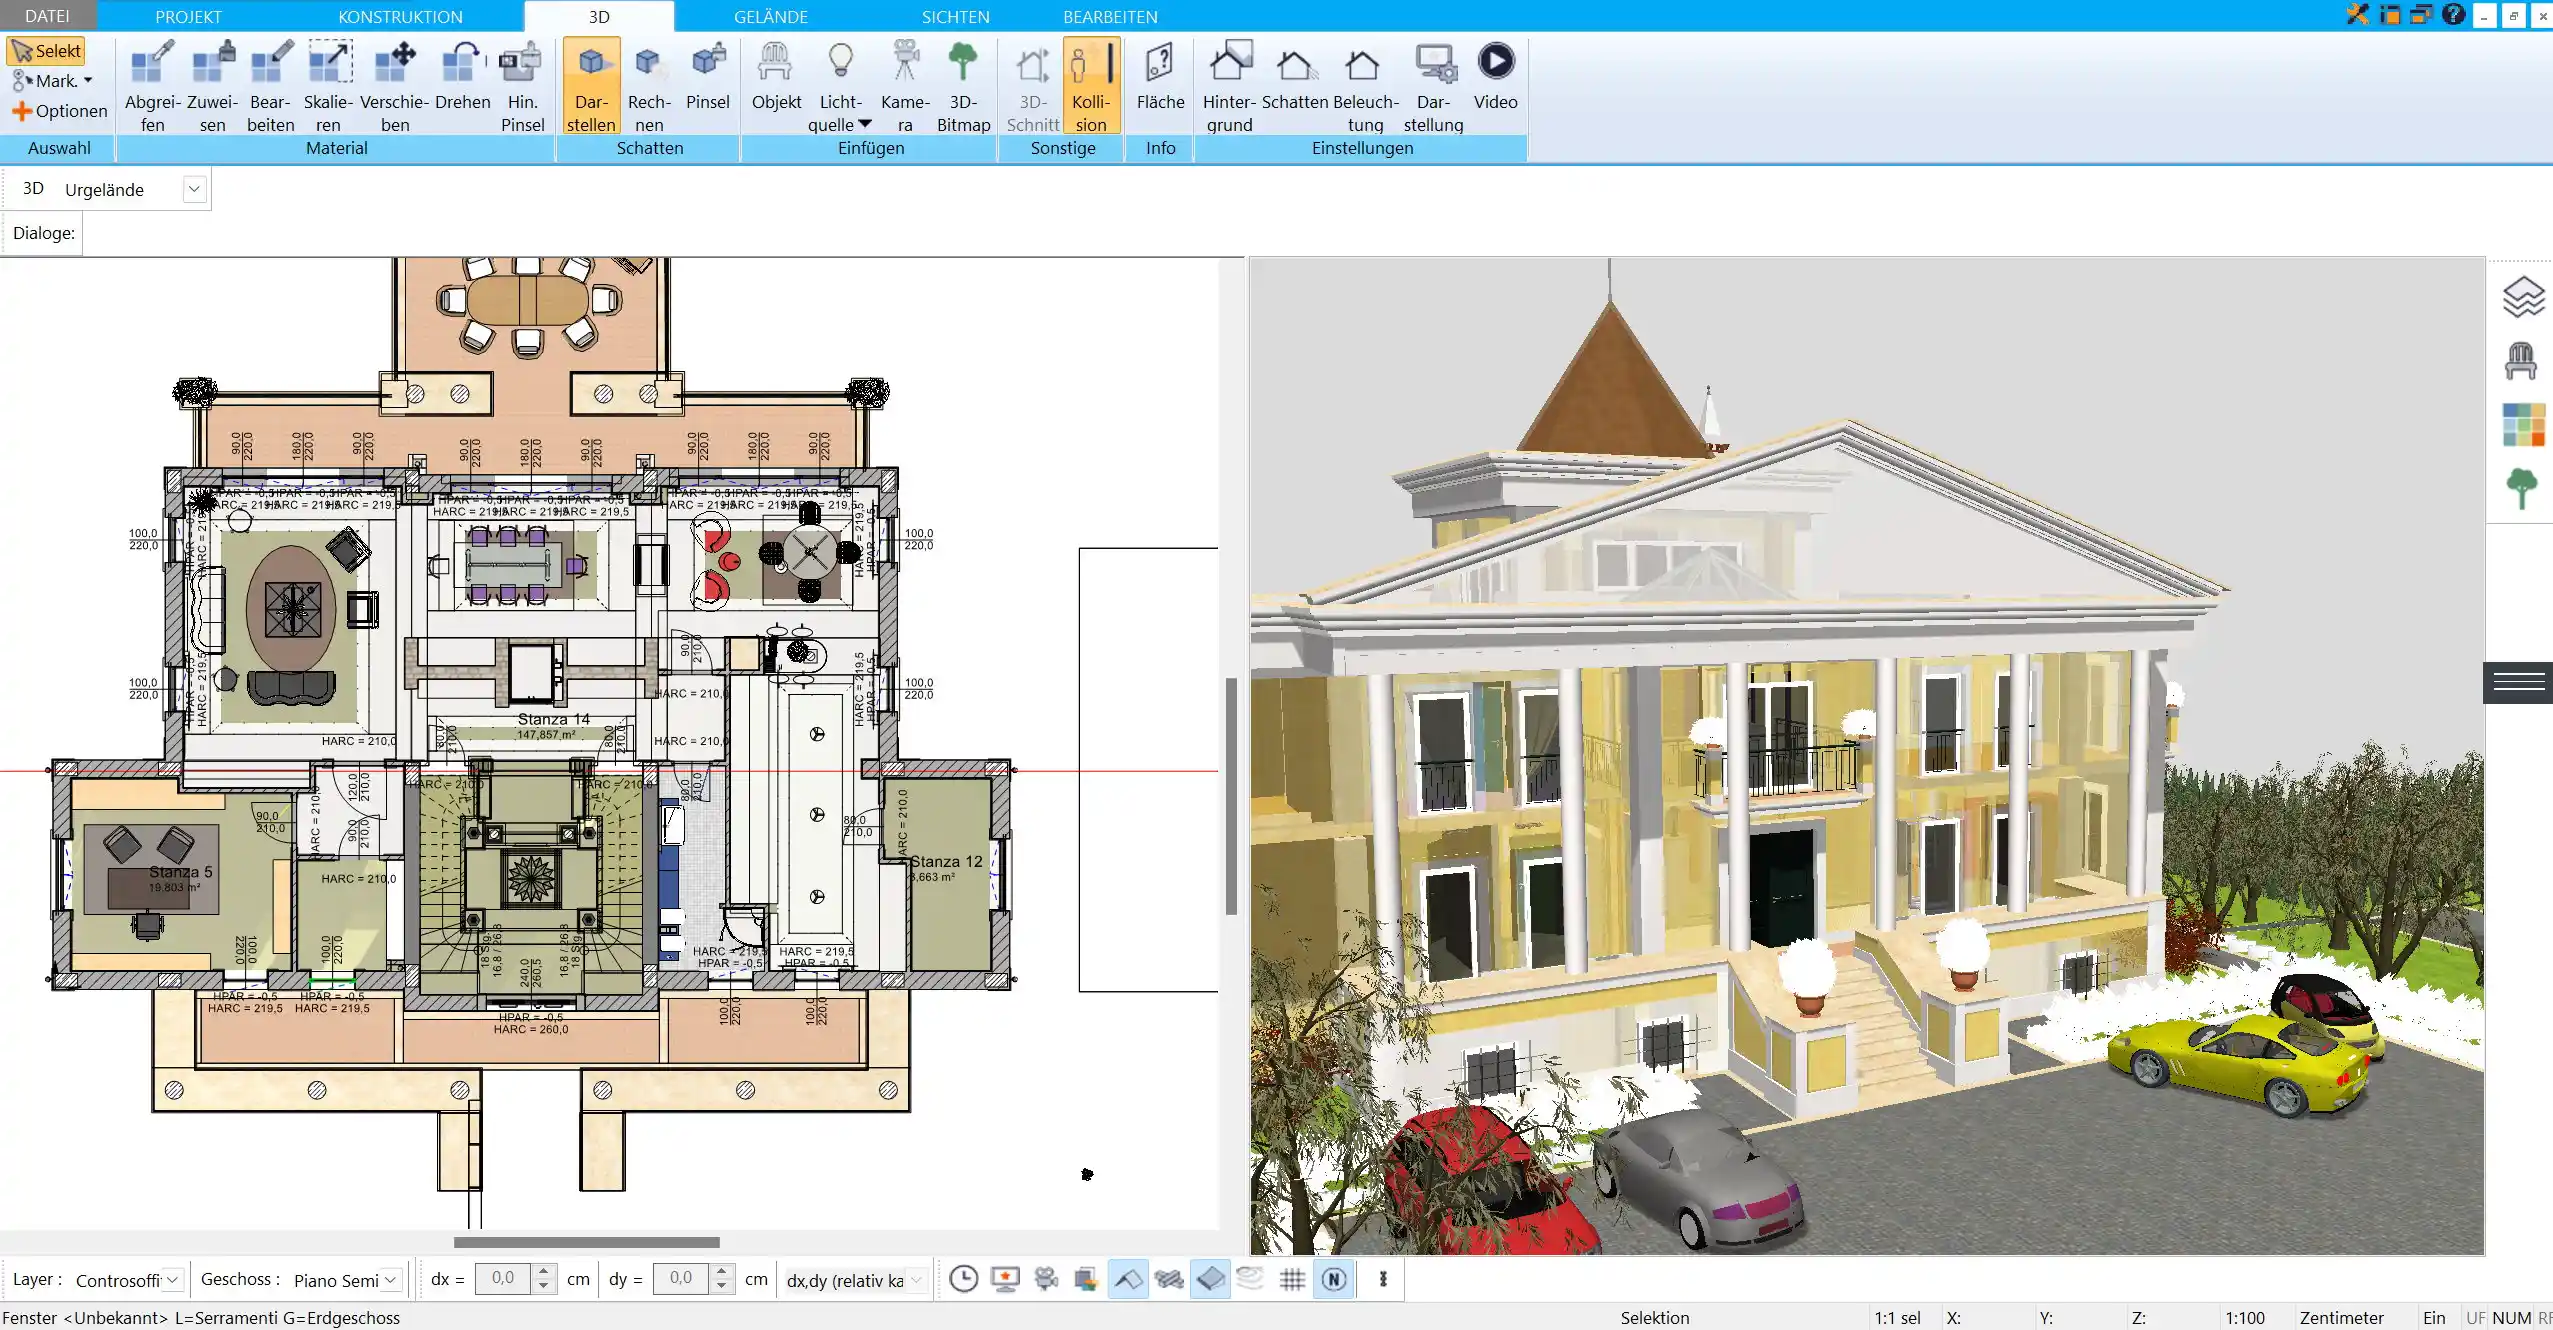
Task: Toggle the floor slab visibility button
Action: click(1210, 1279)
